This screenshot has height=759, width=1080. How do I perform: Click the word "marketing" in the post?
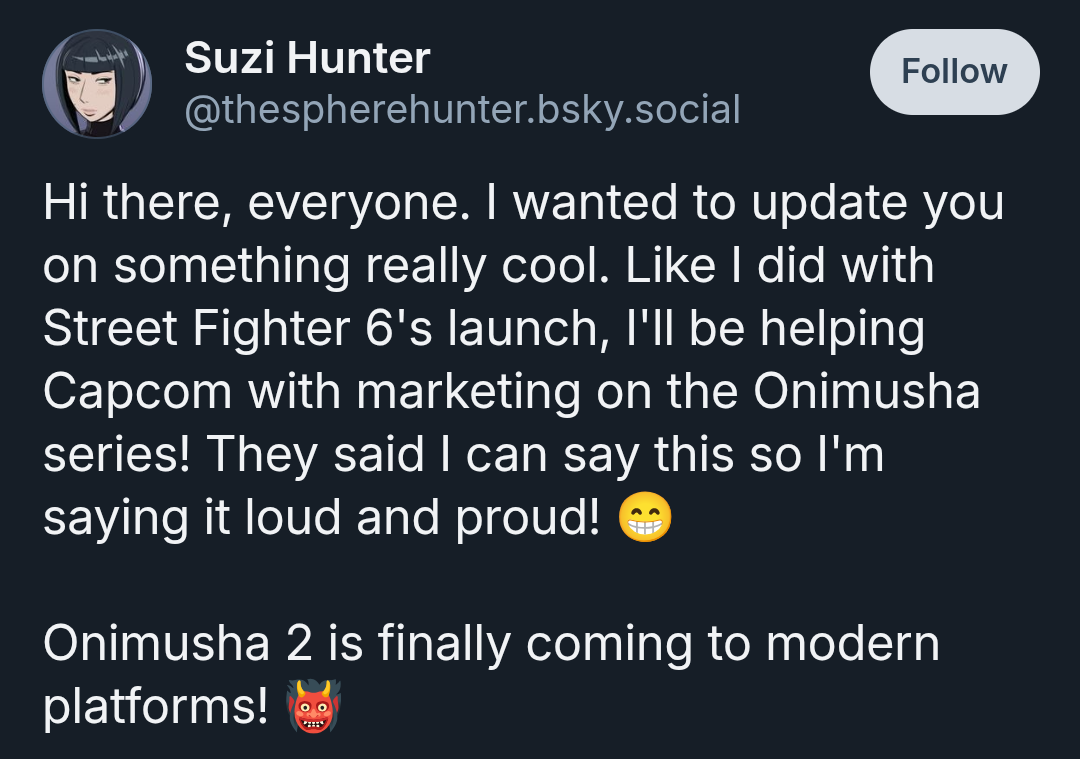[468, 393]
